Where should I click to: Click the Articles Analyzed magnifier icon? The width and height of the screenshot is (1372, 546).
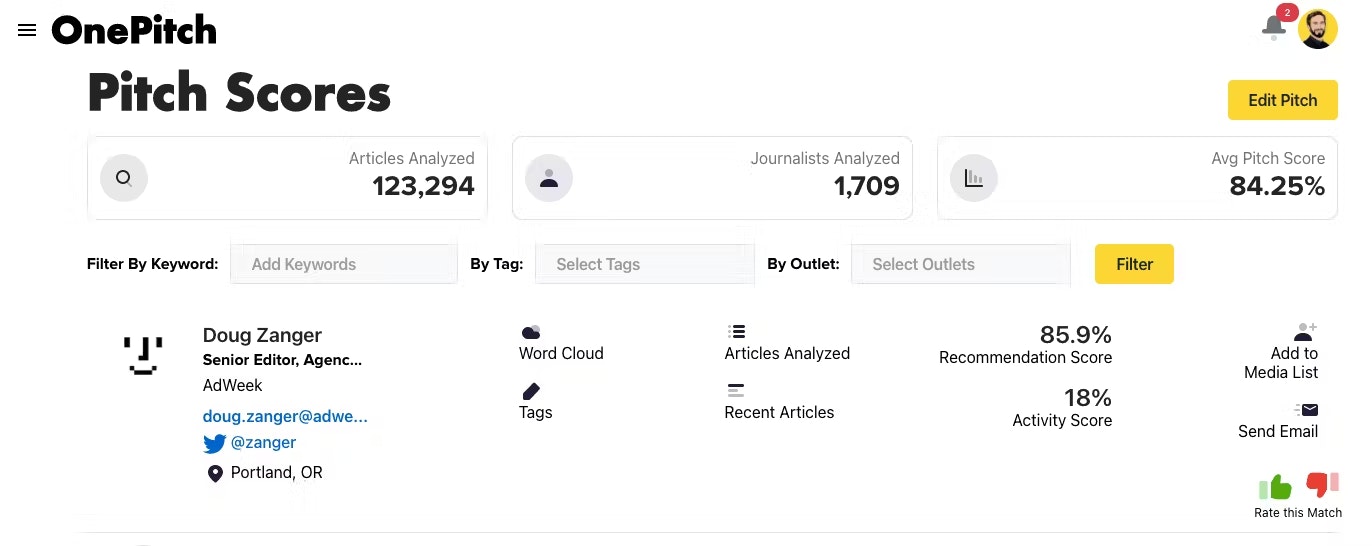pos(124,179)
